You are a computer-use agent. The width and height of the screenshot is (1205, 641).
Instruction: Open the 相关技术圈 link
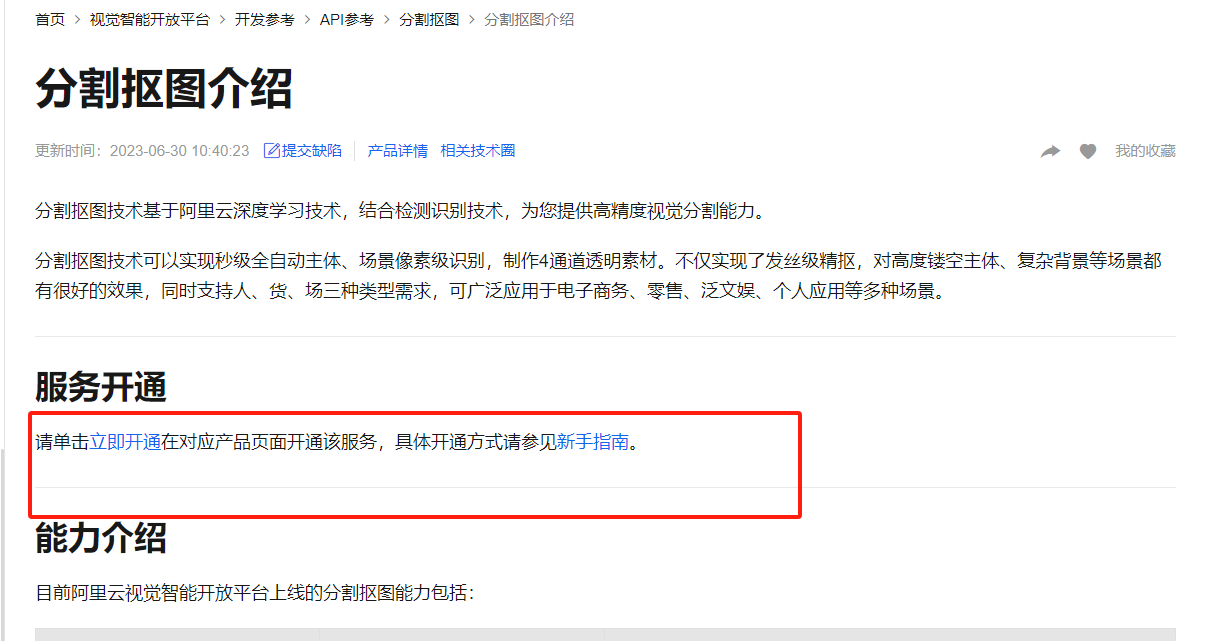point(478,151)
